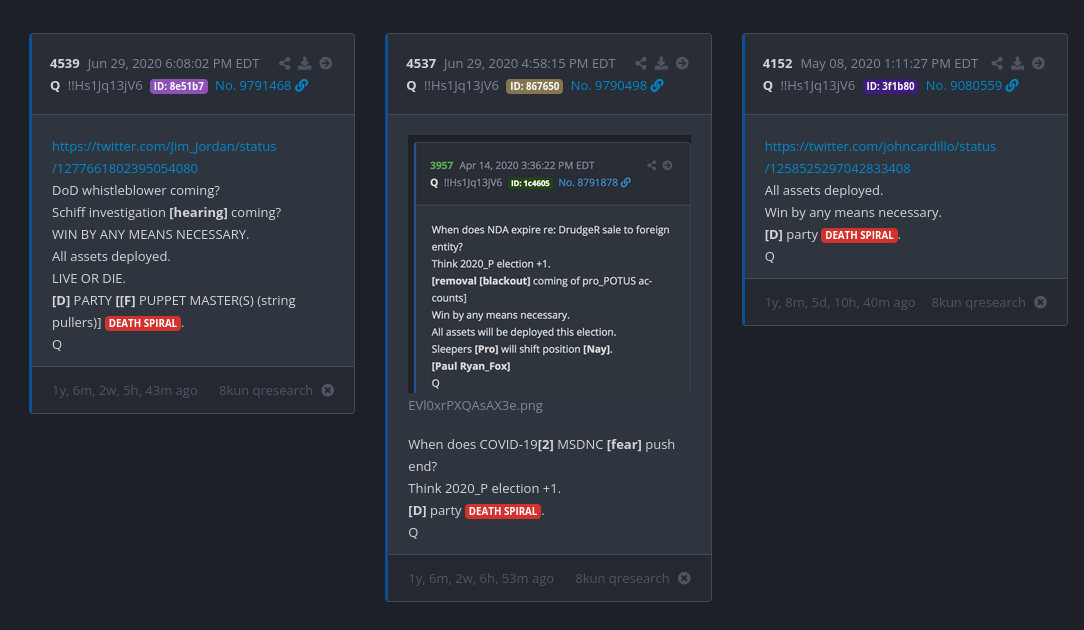
Task: Click the ID: 3f1b80 badge
Action: click(x=890, y=86)
